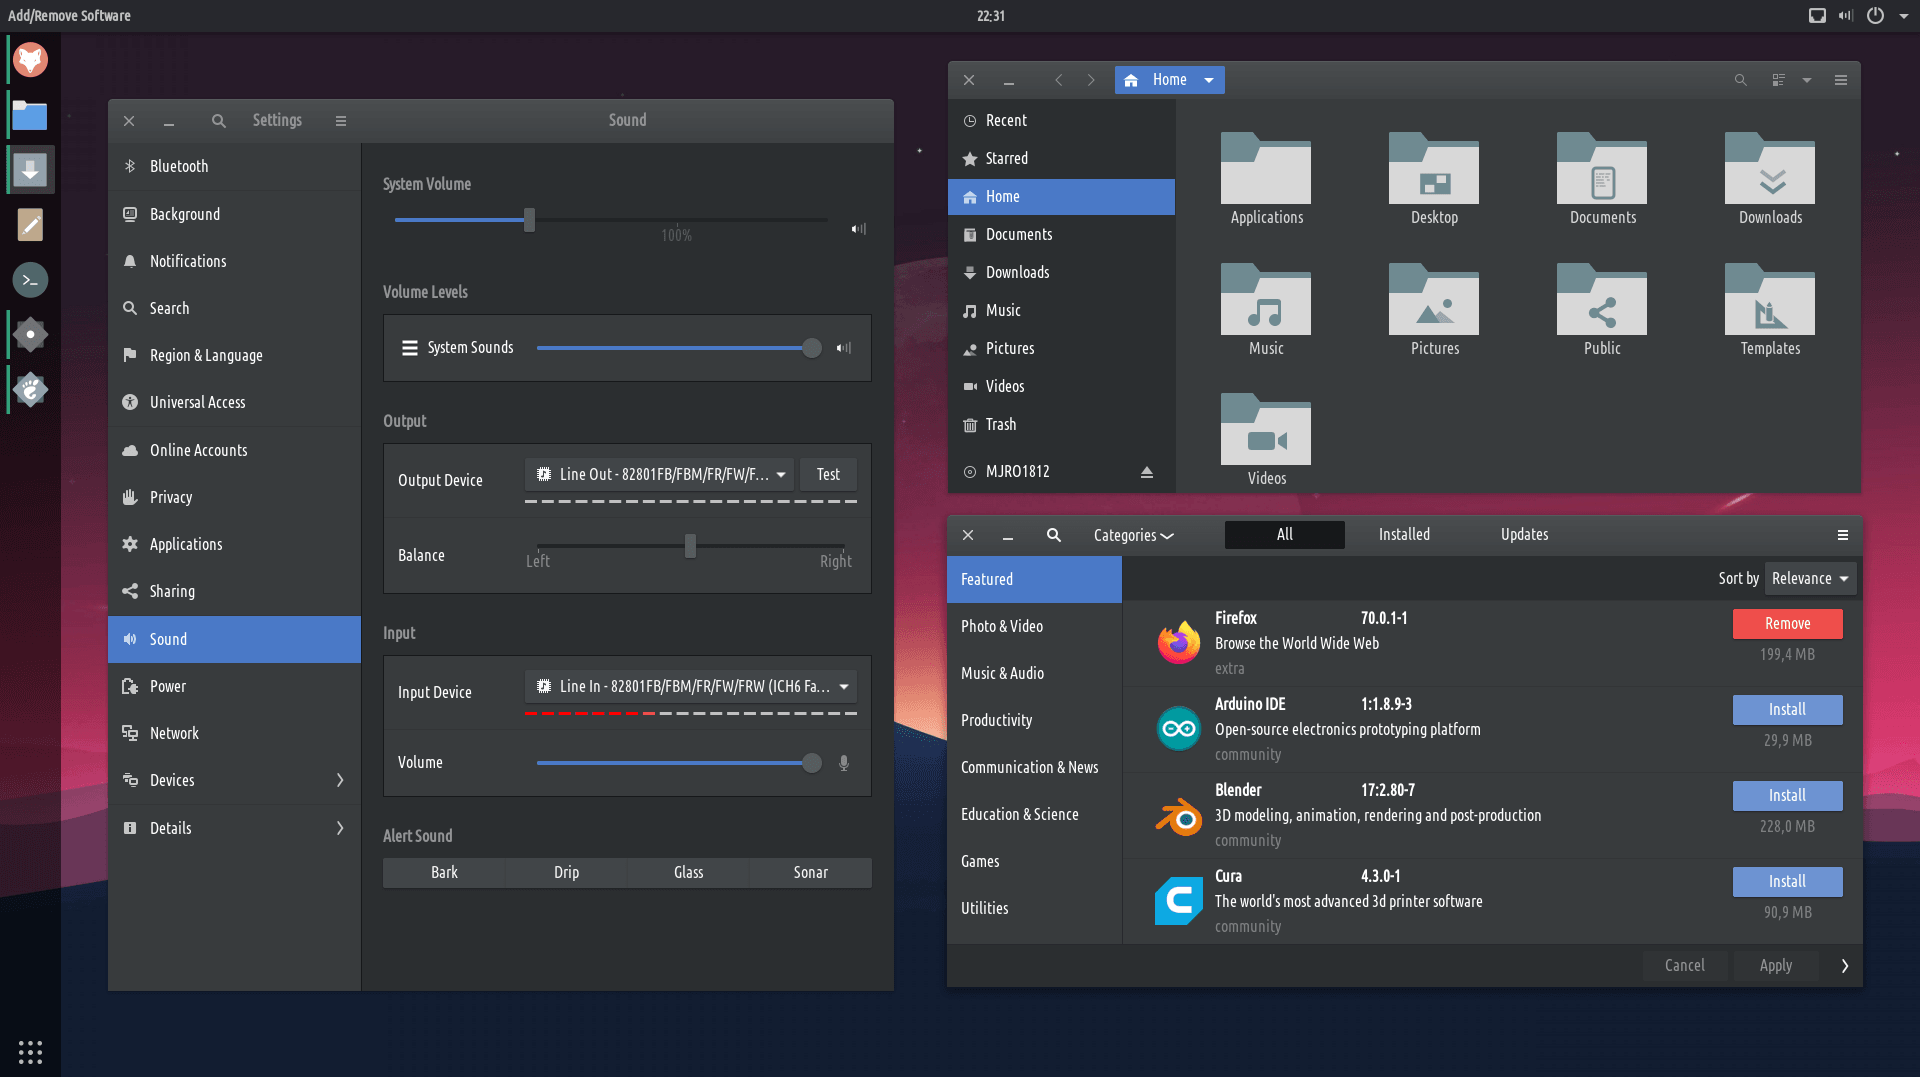
Task: Eject the MJRO1812 drive
Action: (1147, 472)
